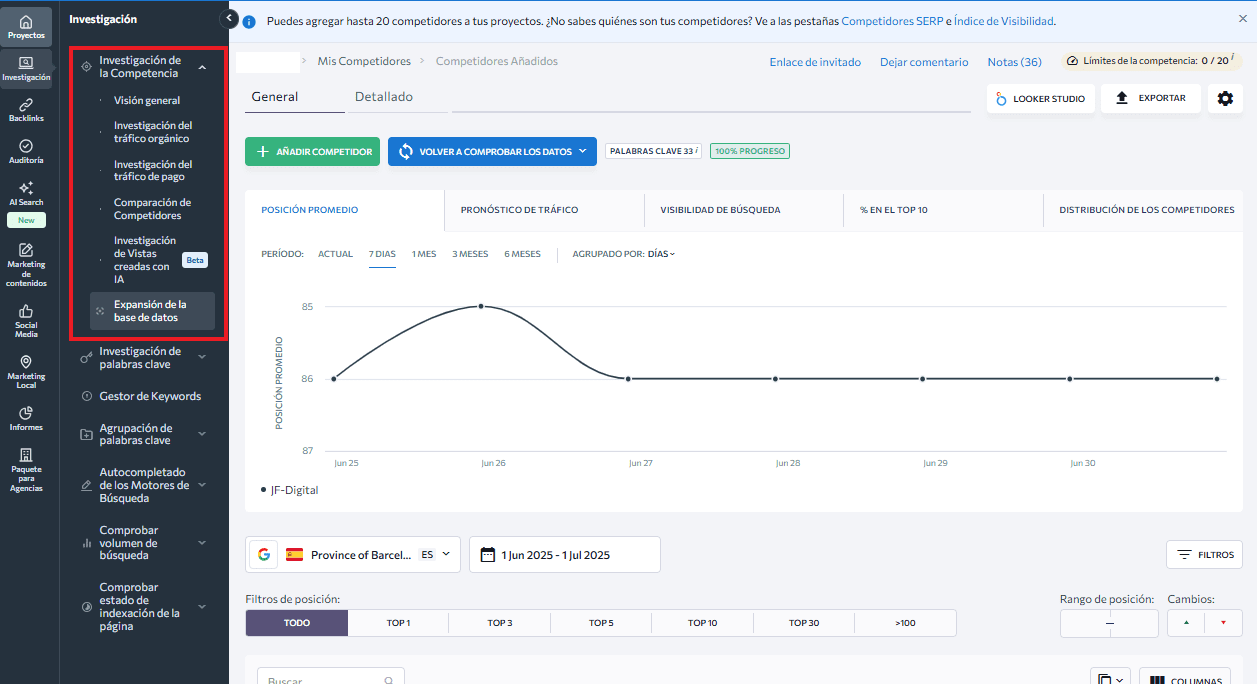Image resolution: width=1257 pixels, height=684 pixels.
Task: Select >100 position filter
Action: [905, 623]
